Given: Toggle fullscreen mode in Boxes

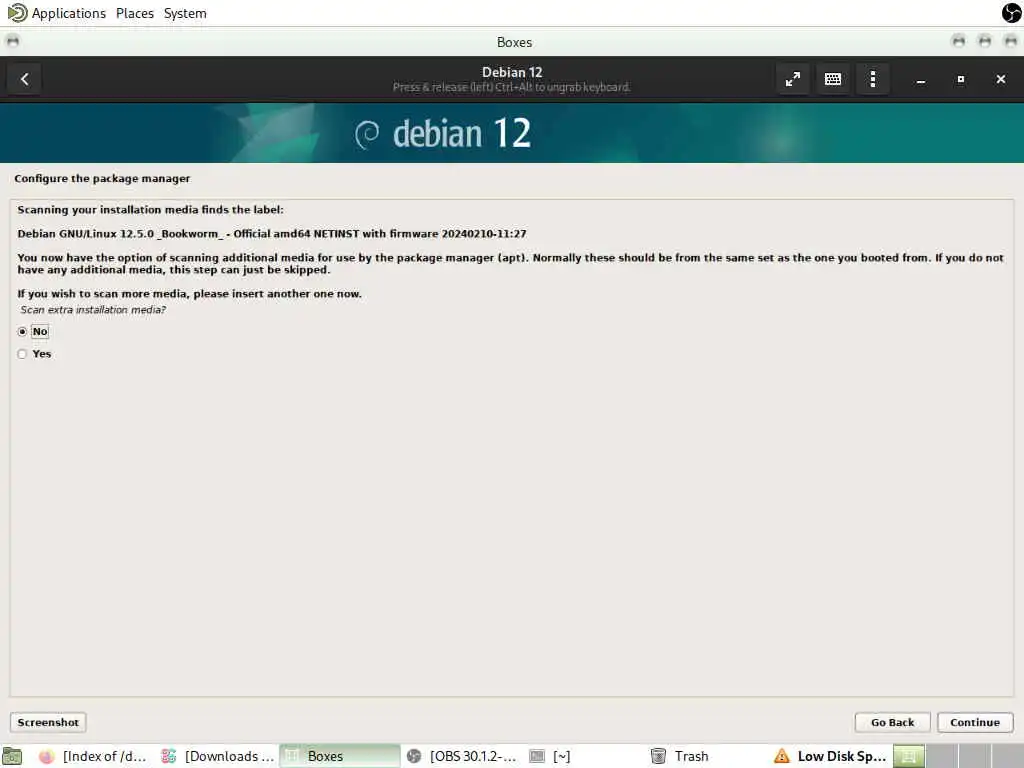Looking at the screenshot, I should click(x=793, y=79).
